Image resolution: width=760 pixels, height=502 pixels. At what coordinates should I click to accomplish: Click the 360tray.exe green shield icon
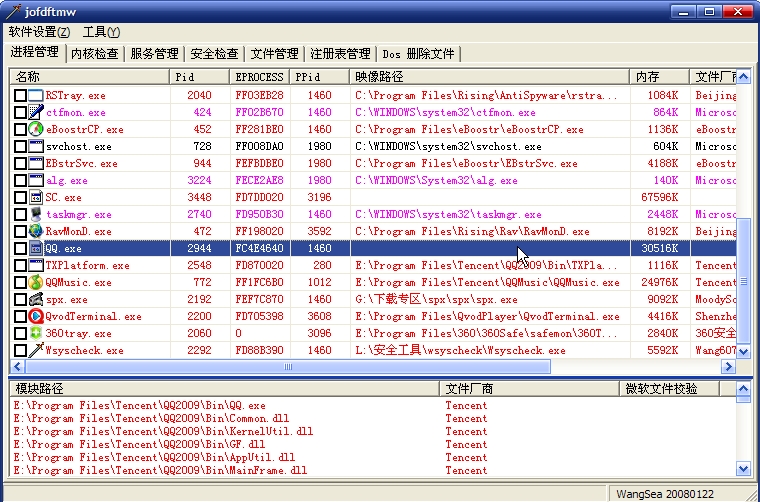point(36,333)
